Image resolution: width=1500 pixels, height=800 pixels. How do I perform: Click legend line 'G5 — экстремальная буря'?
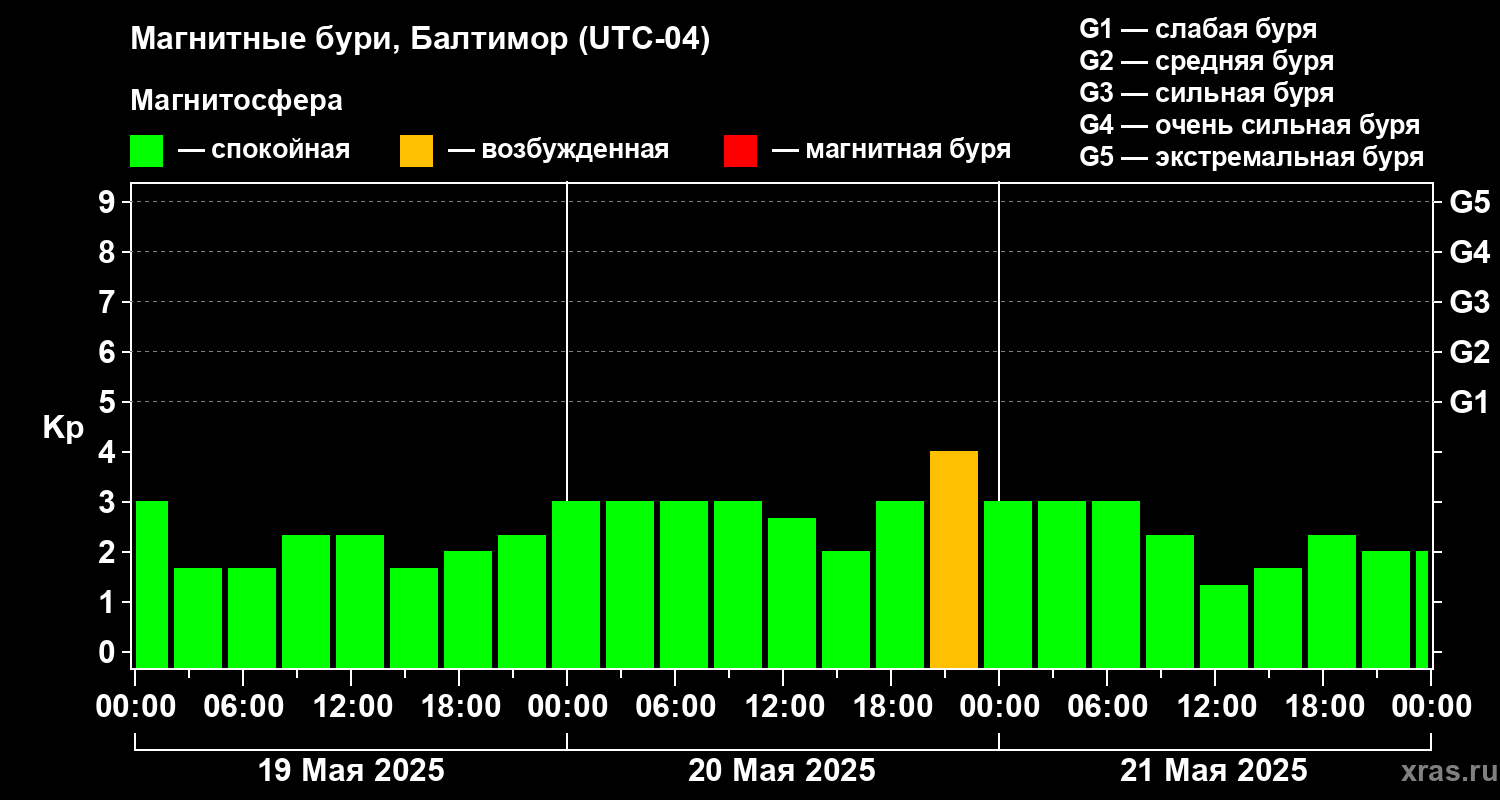click(1252, 157)
